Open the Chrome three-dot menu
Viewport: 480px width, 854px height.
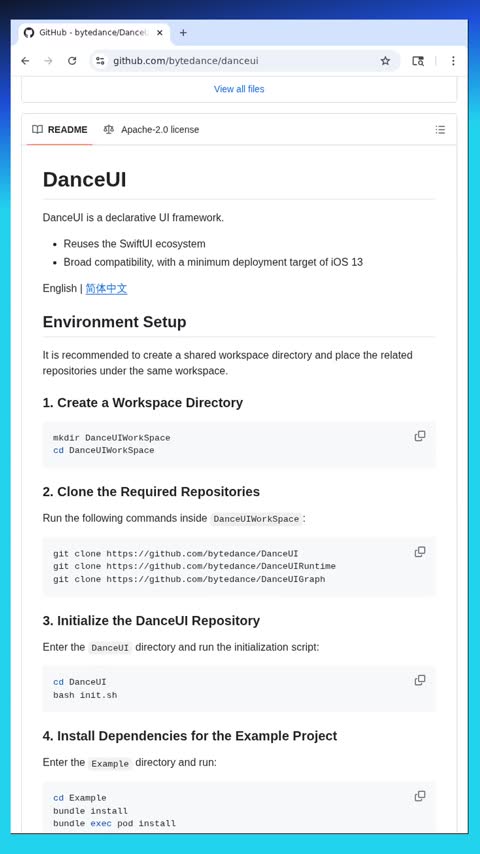pyautogui.click(x=453, y=61)
